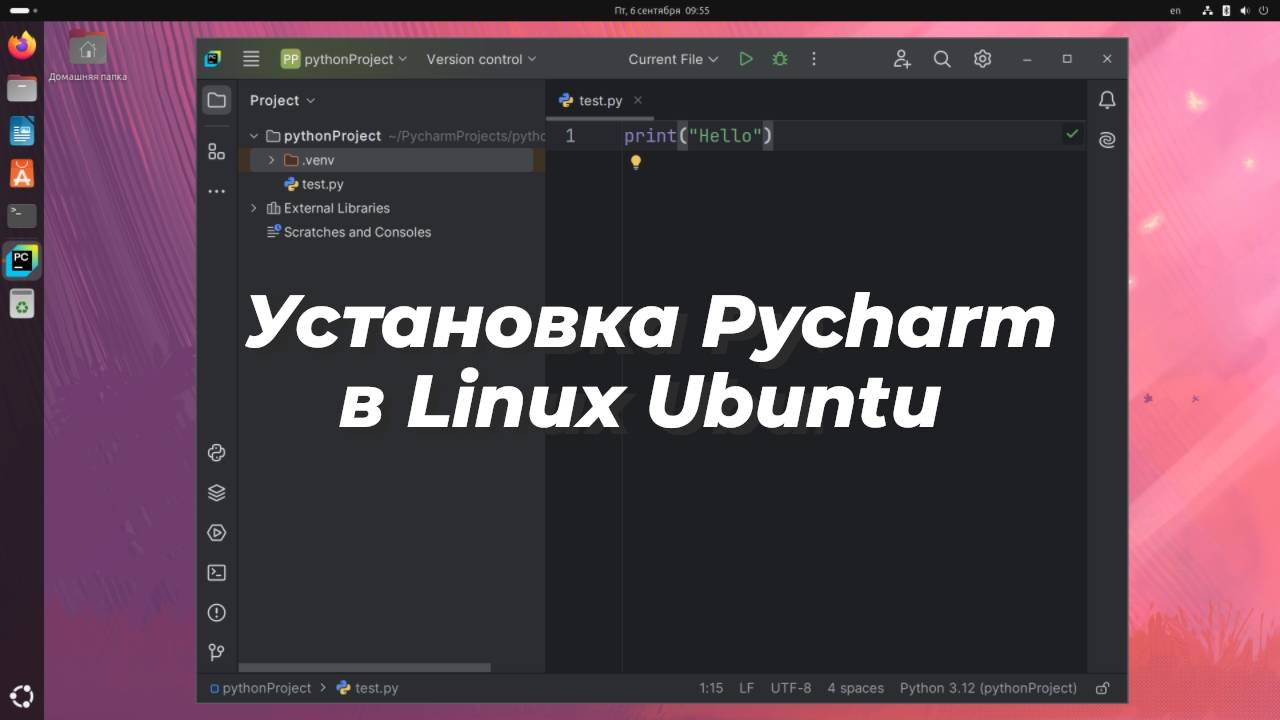Viewport: 1280px width, 720px height.
Task: Change the 4 spaces indent setting
Action: pyautogui.click(x=856, y=688)
